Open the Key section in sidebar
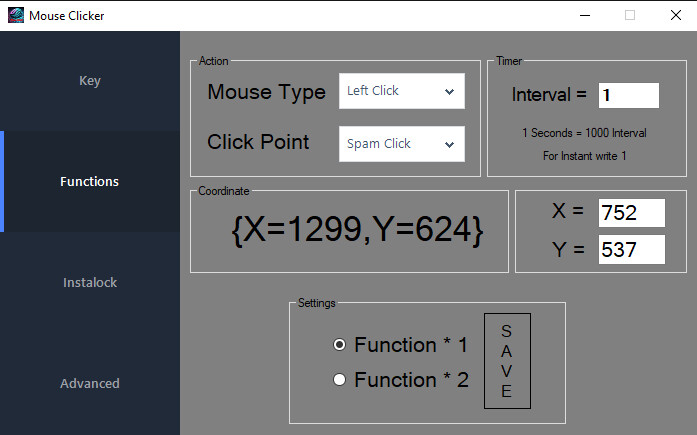697x435 pixels. tap(90, 81)
